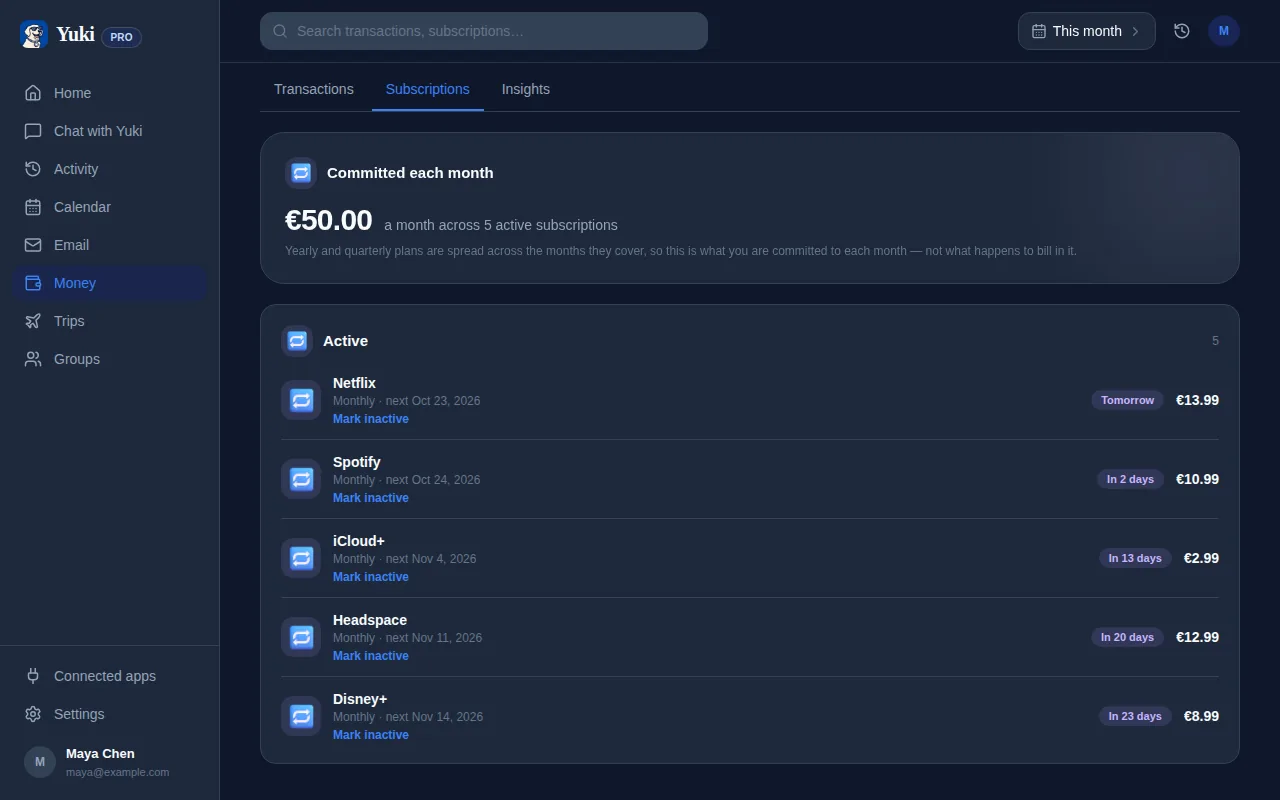The image size is (1280, 800).
Task: Click the In 20 days badge
Action: click(x=1128, y=637)
